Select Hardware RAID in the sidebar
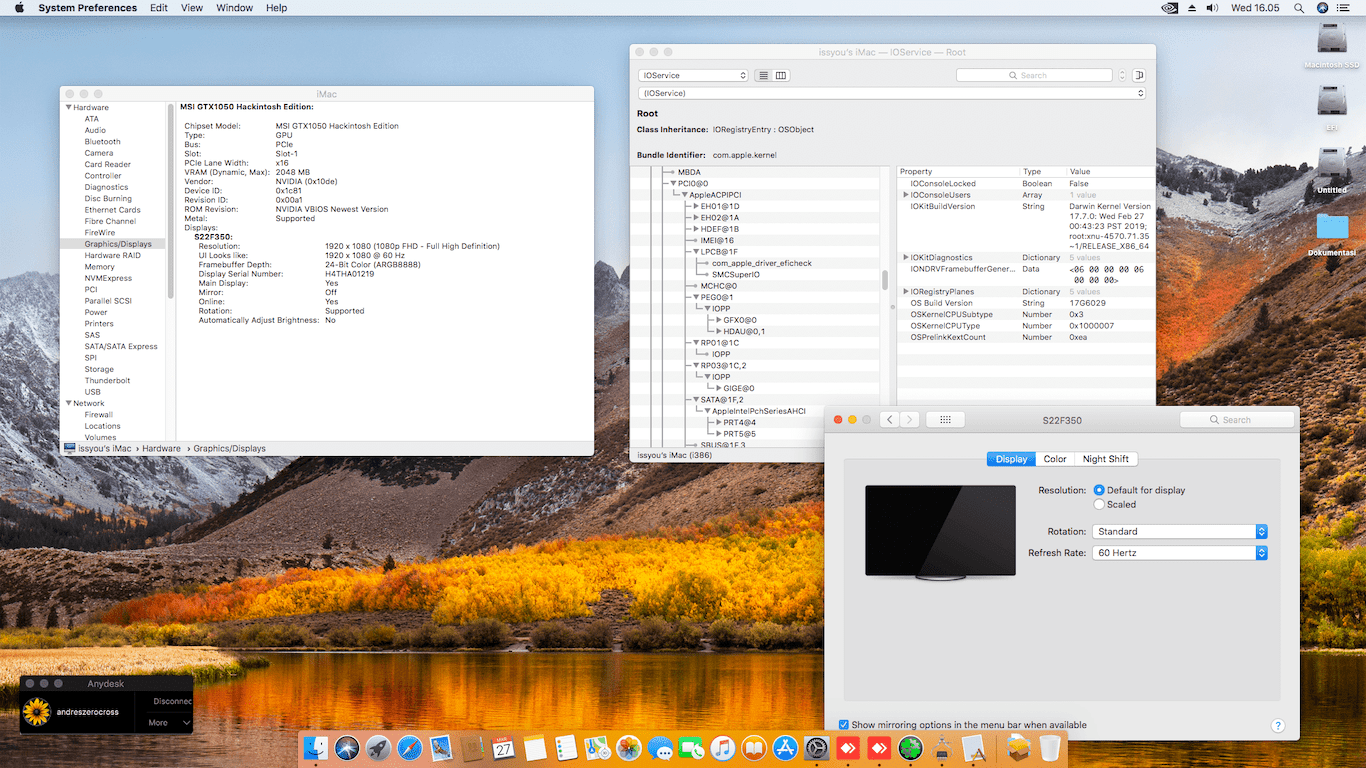The width and height of the screenshot is (1366, 768). pos(112,256)
